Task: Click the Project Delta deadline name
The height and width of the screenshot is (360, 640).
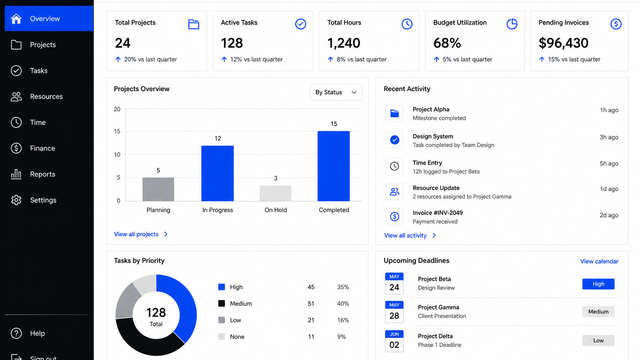Action: 436,336
